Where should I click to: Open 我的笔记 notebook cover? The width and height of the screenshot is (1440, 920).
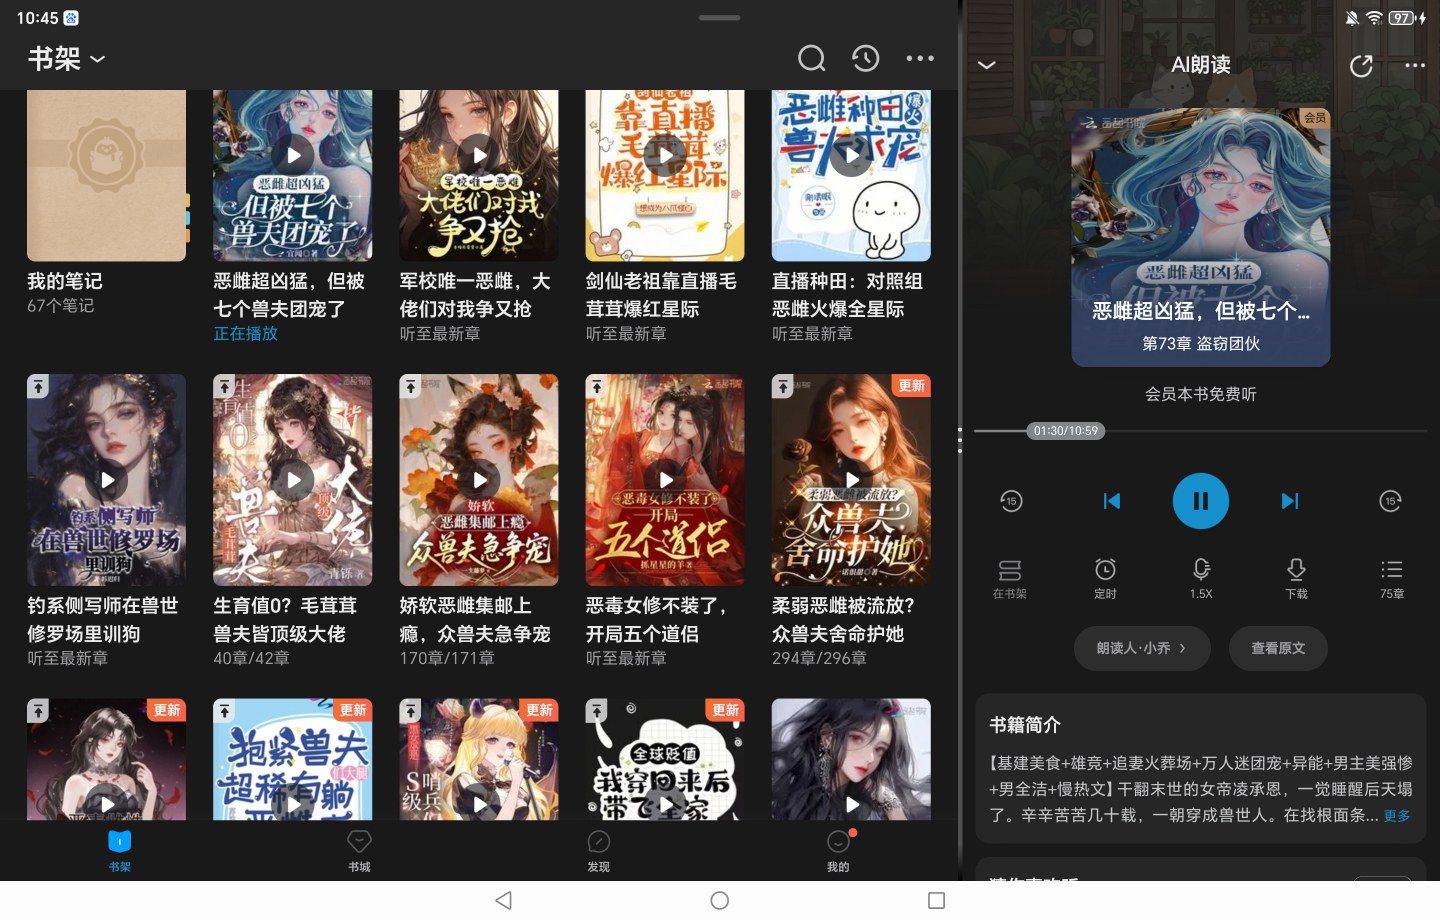pos(106,175)
